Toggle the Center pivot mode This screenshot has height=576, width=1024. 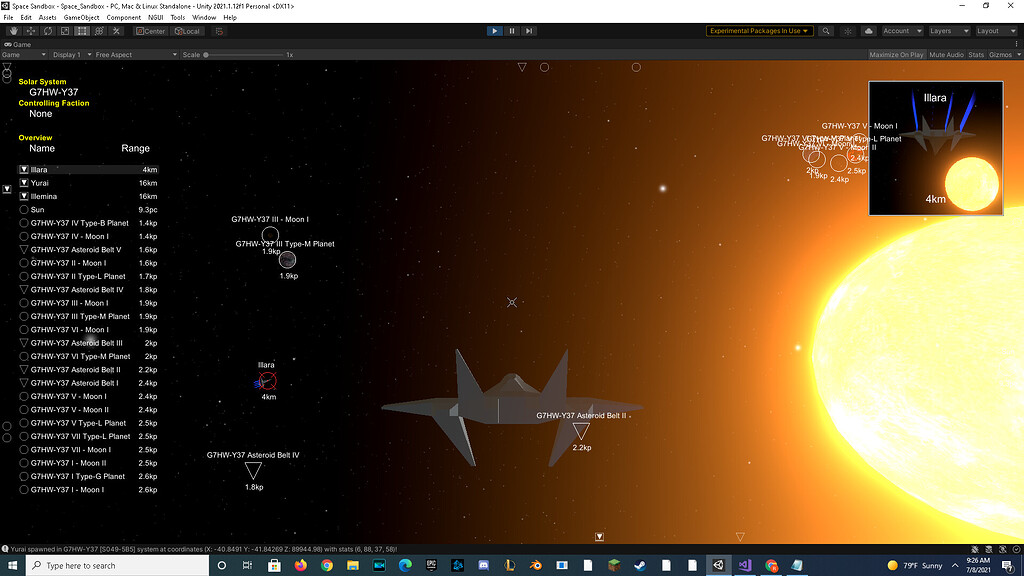tap(151, 31)
